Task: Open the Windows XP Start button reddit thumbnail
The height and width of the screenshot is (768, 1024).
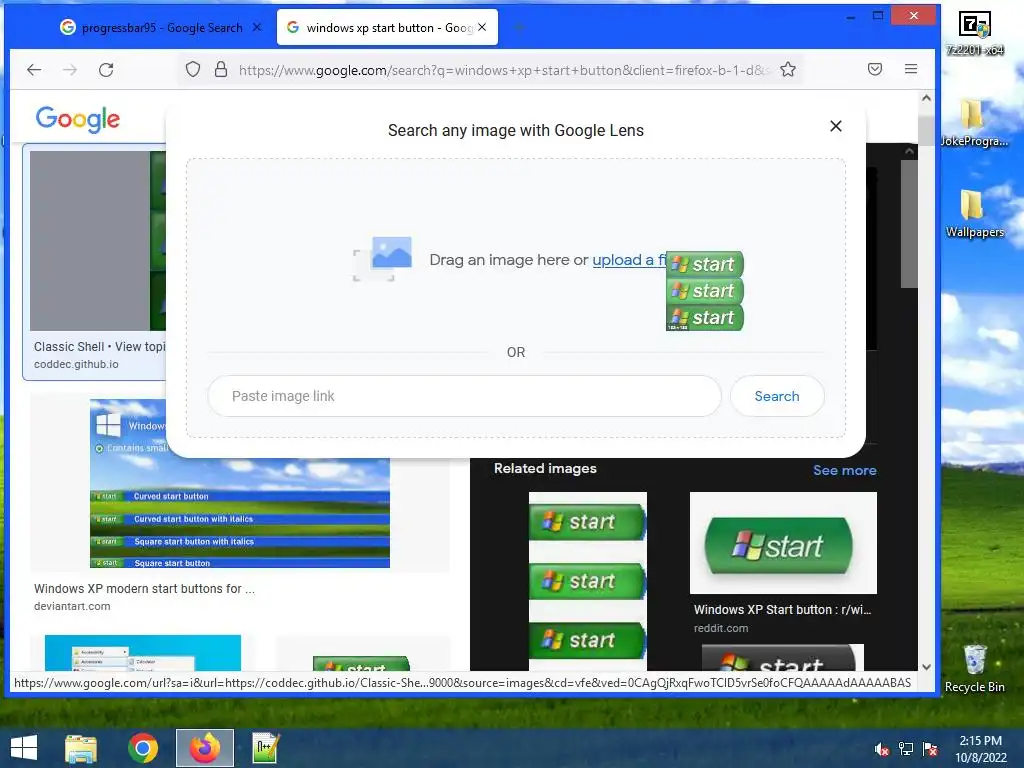Action: point(783,543)
